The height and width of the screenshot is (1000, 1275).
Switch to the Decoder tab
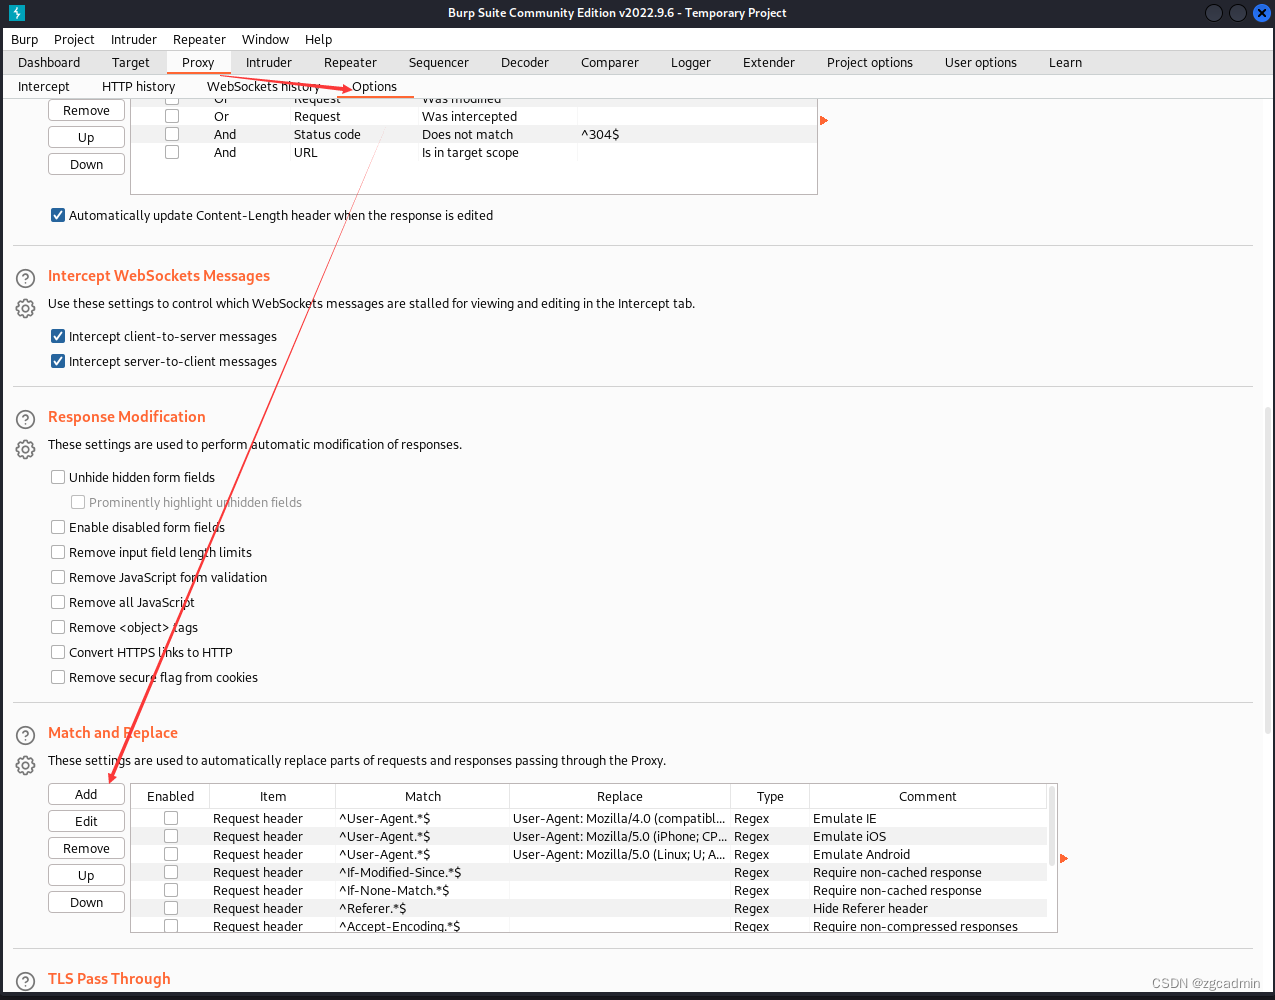point(525,62)
